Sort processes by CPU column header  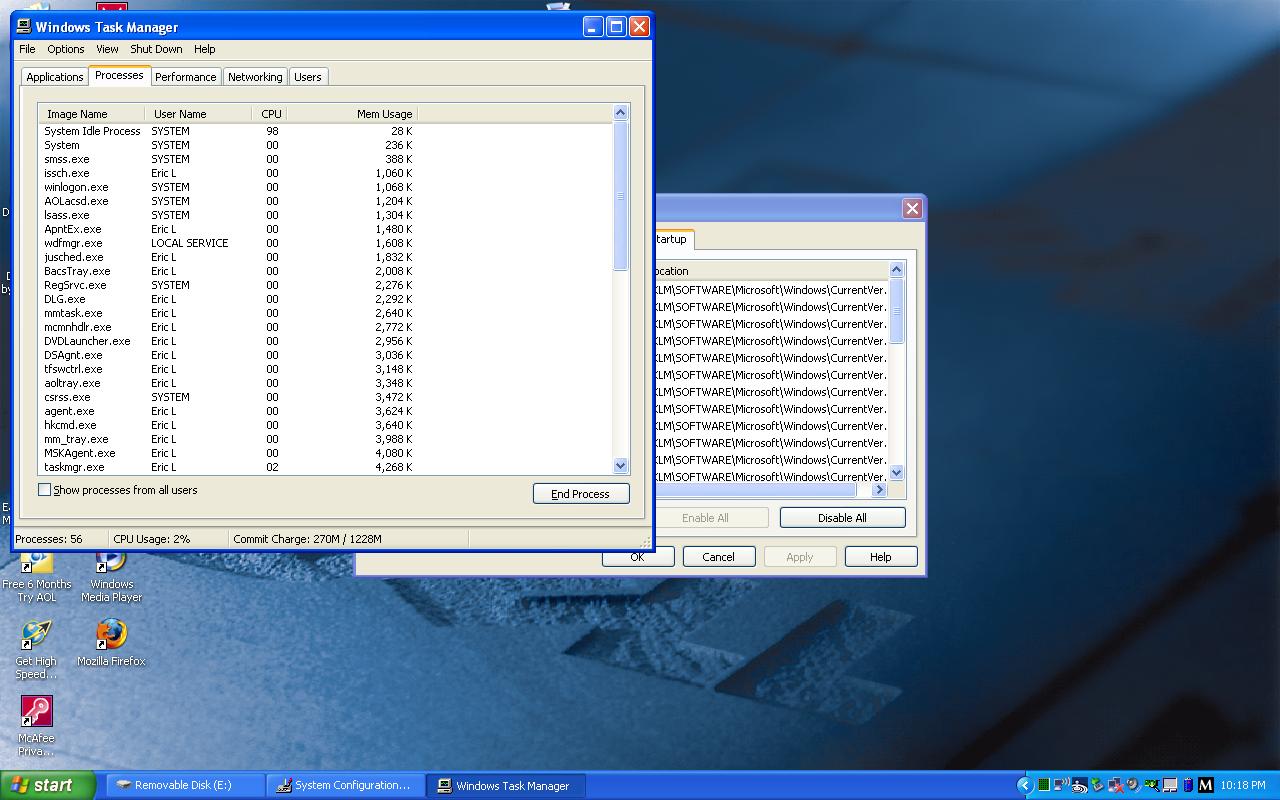coord(270,114)
